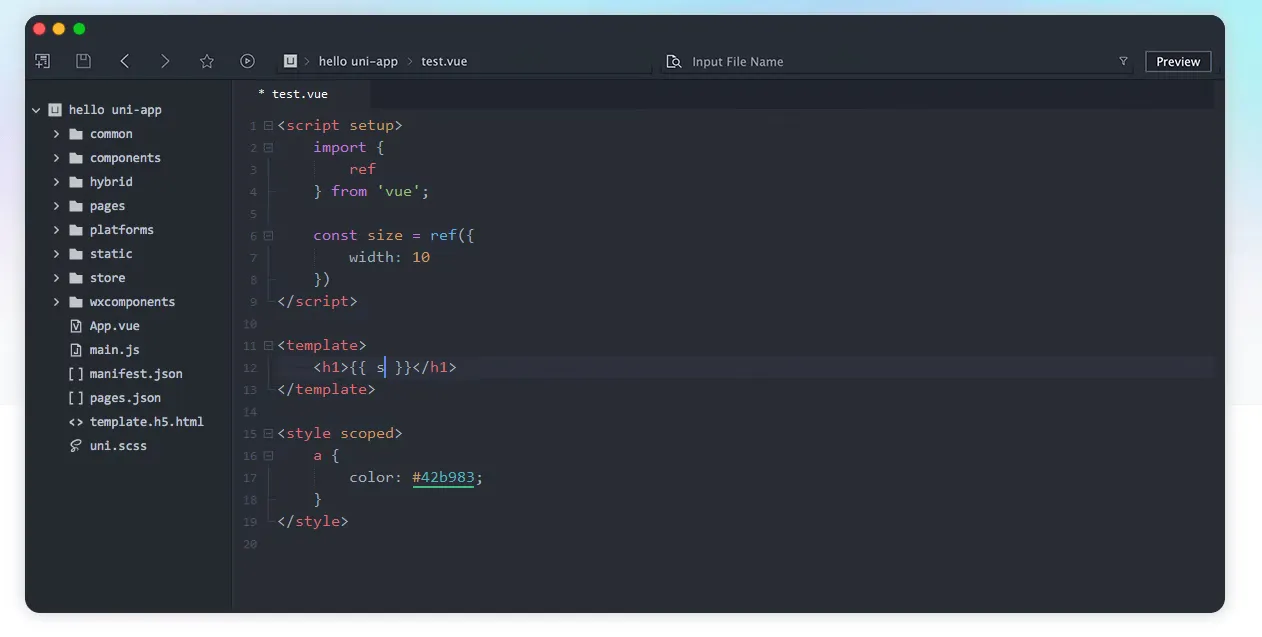The image size is (1262, 637).
Task: Expand the components folder
Action: pyautogui.click(x=57, y=158)
